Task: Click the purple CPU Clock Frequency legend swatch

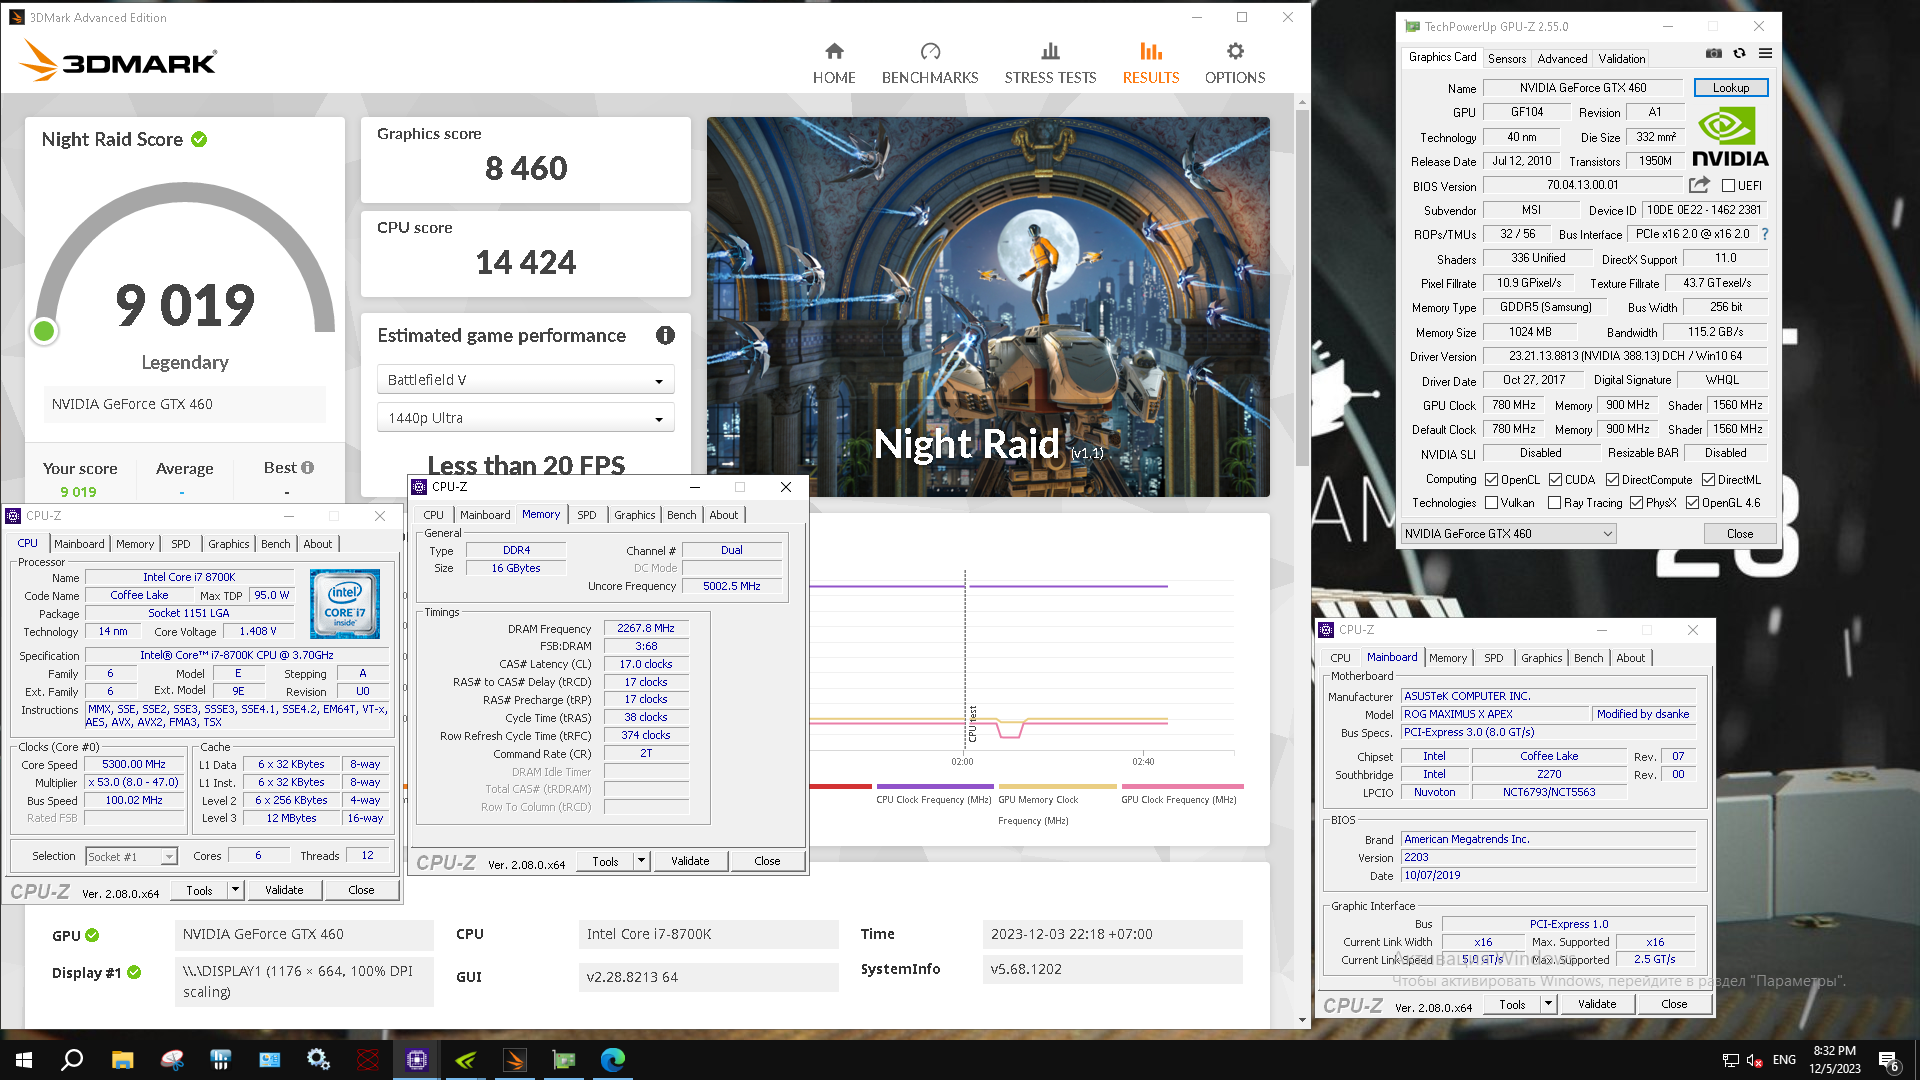Action: [935, 786]
